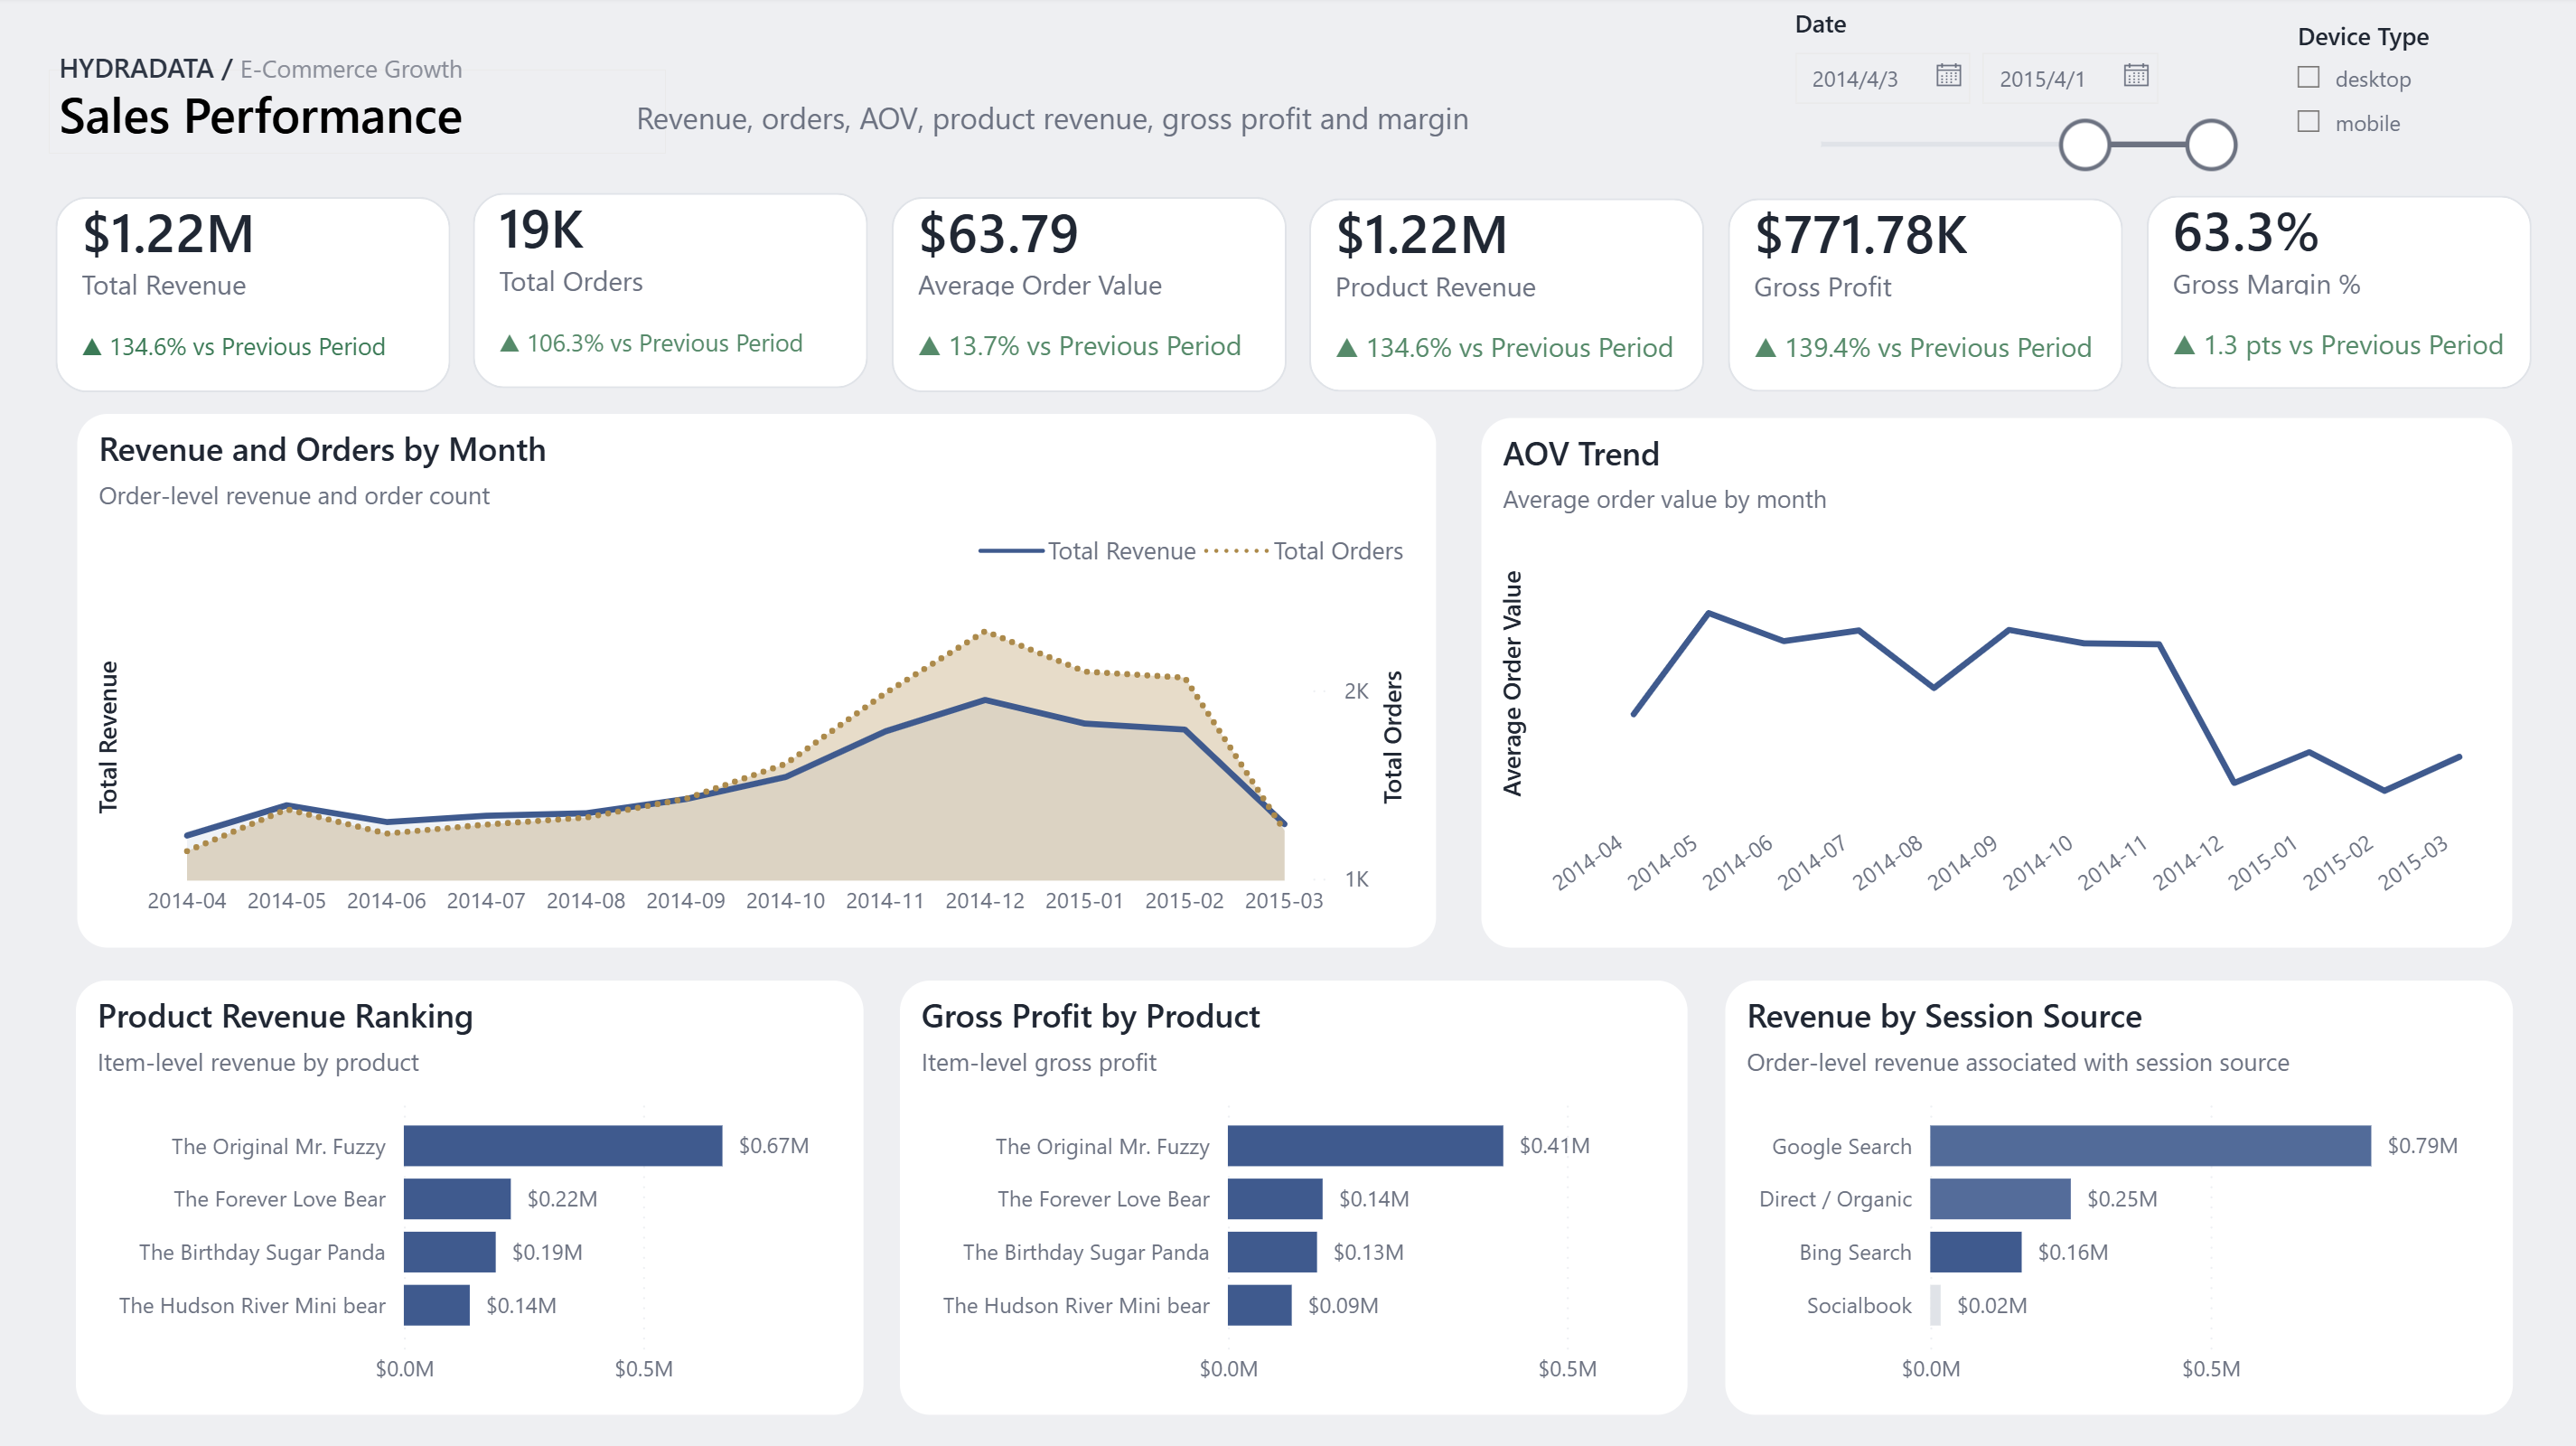Click the 13.7% vs Previous Period indicator

click(x=1080, y=346)
